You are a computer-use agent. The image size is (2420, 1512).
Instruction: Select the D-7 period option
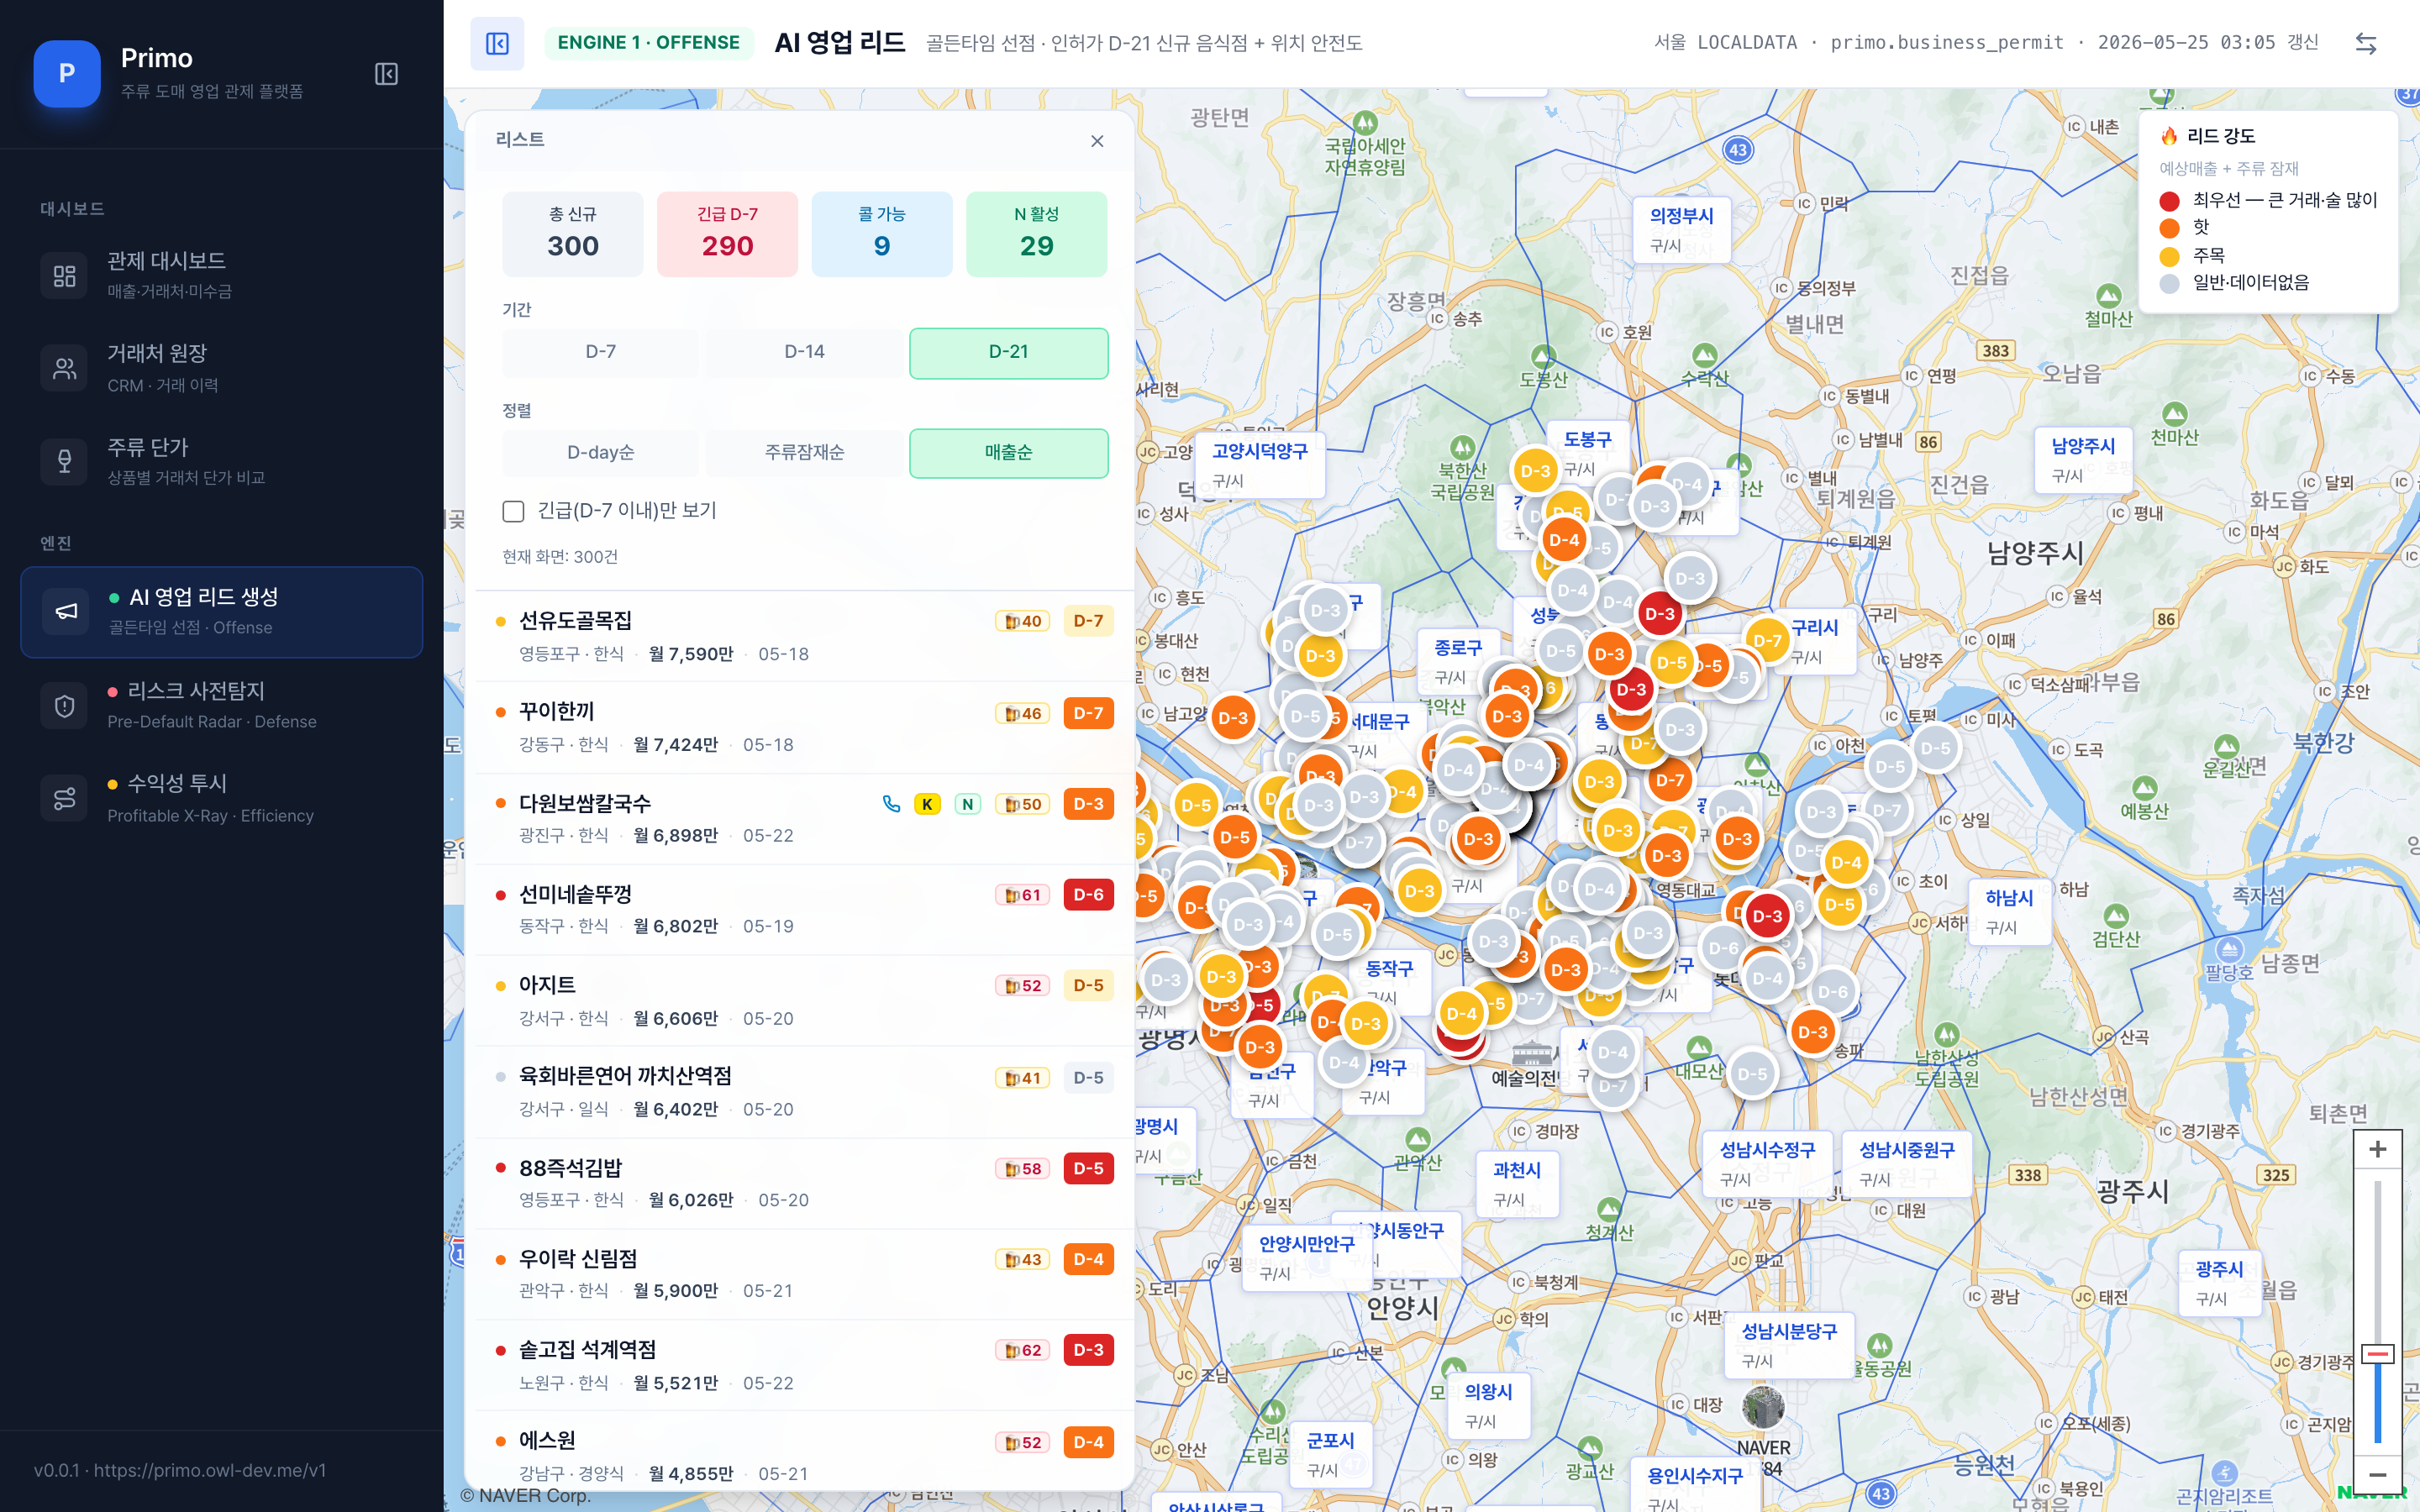[600, 352]
